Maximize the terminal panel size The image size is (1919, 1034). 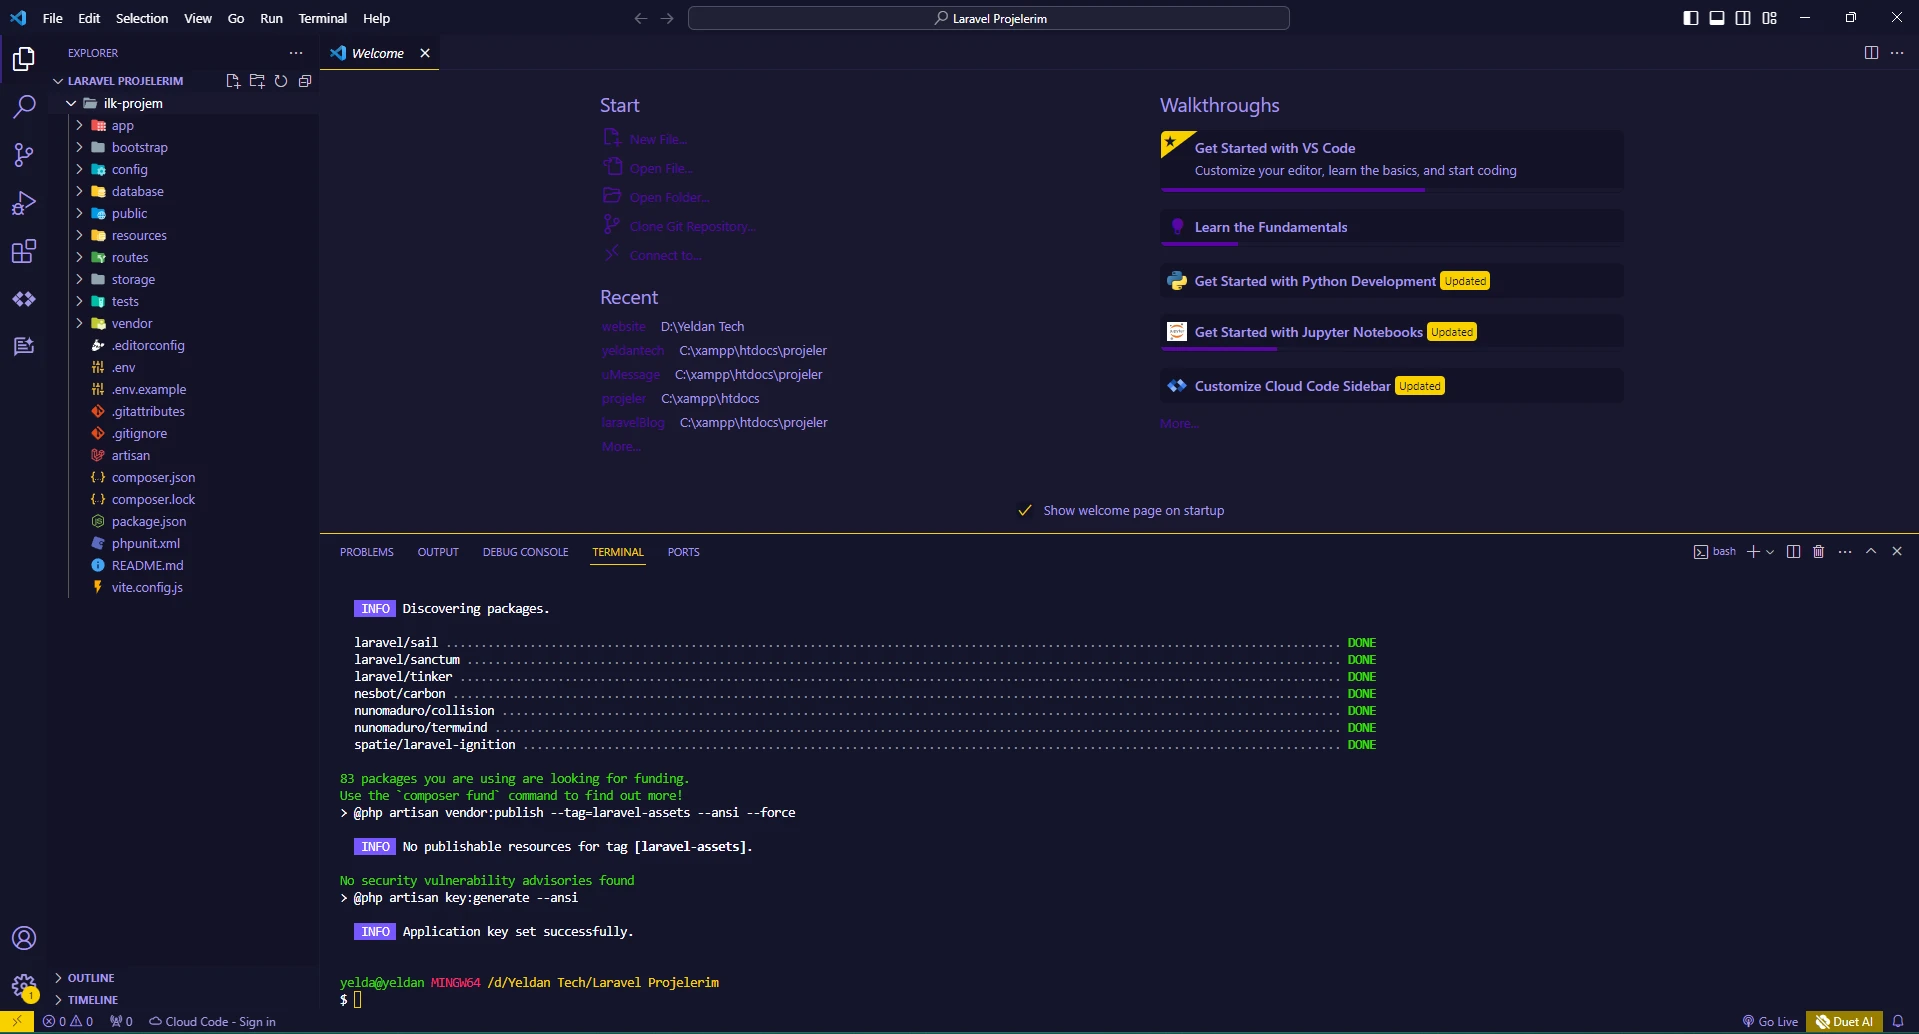[1871, 552]
